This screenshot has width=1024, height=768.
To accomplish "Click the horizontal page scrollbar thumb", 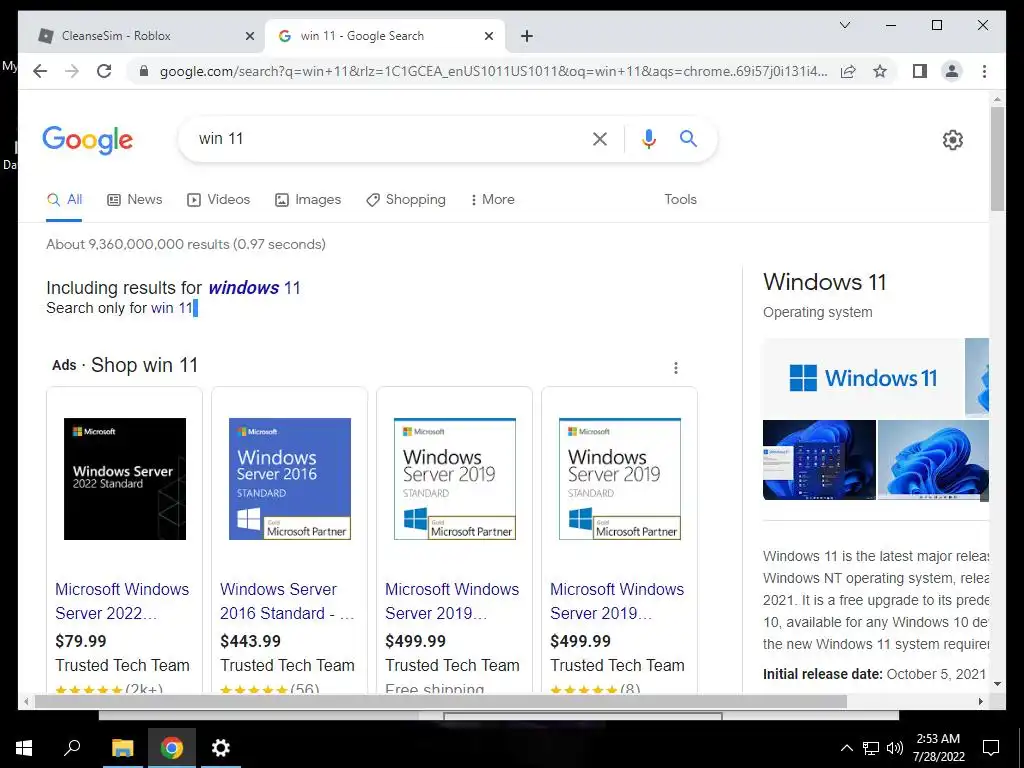I will click(x=440, y=701).
